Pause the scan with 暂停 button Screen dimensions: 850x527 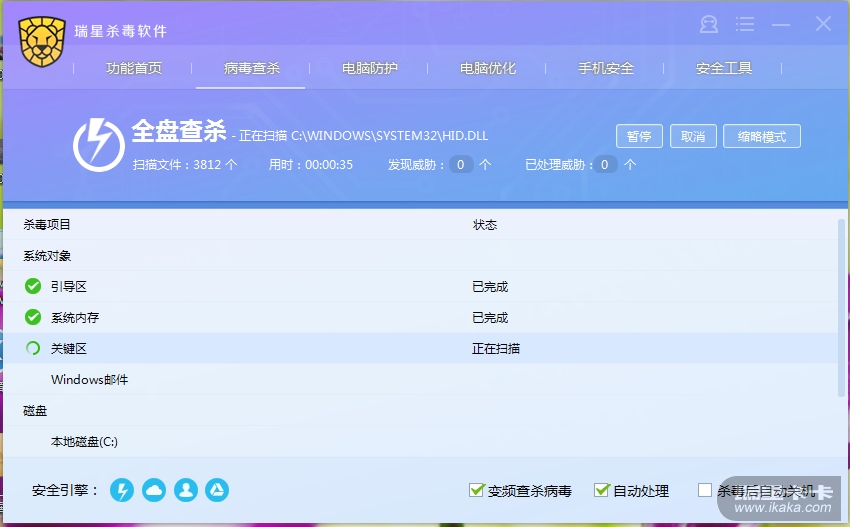click(x=639, y=136)
